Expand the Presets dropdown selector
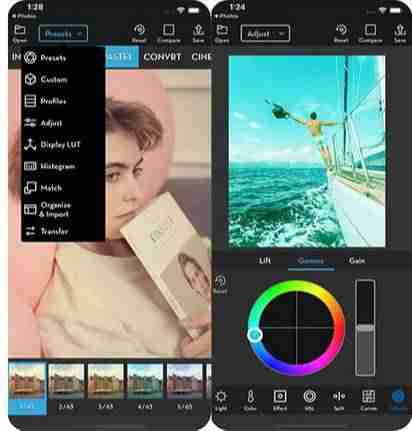The width and height of the screenshot is (412, 431). tap(63, 34)
